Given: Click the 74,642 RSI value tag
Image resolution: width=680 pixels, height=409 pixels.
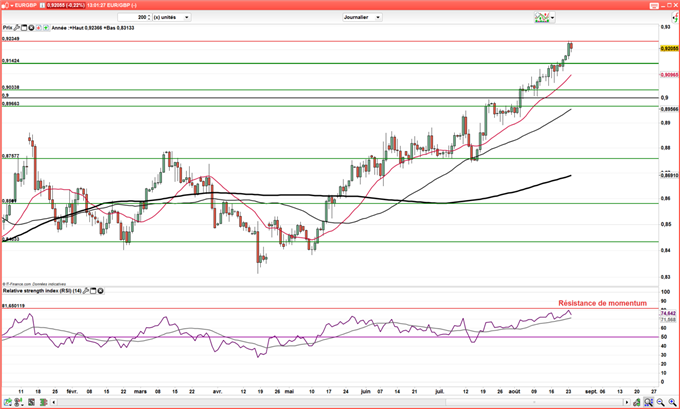Looking at the screenshot, I should click(668, 313).
